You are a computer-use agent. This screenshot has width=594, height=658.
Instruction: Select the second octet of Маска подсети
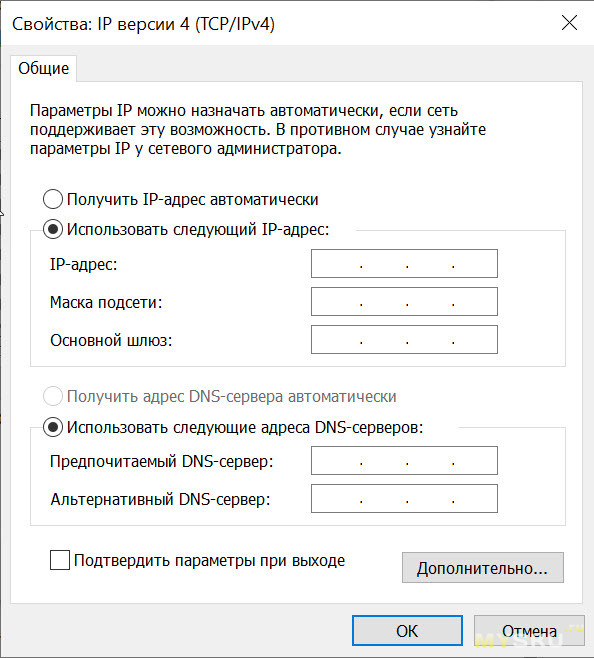pos(384,301)
